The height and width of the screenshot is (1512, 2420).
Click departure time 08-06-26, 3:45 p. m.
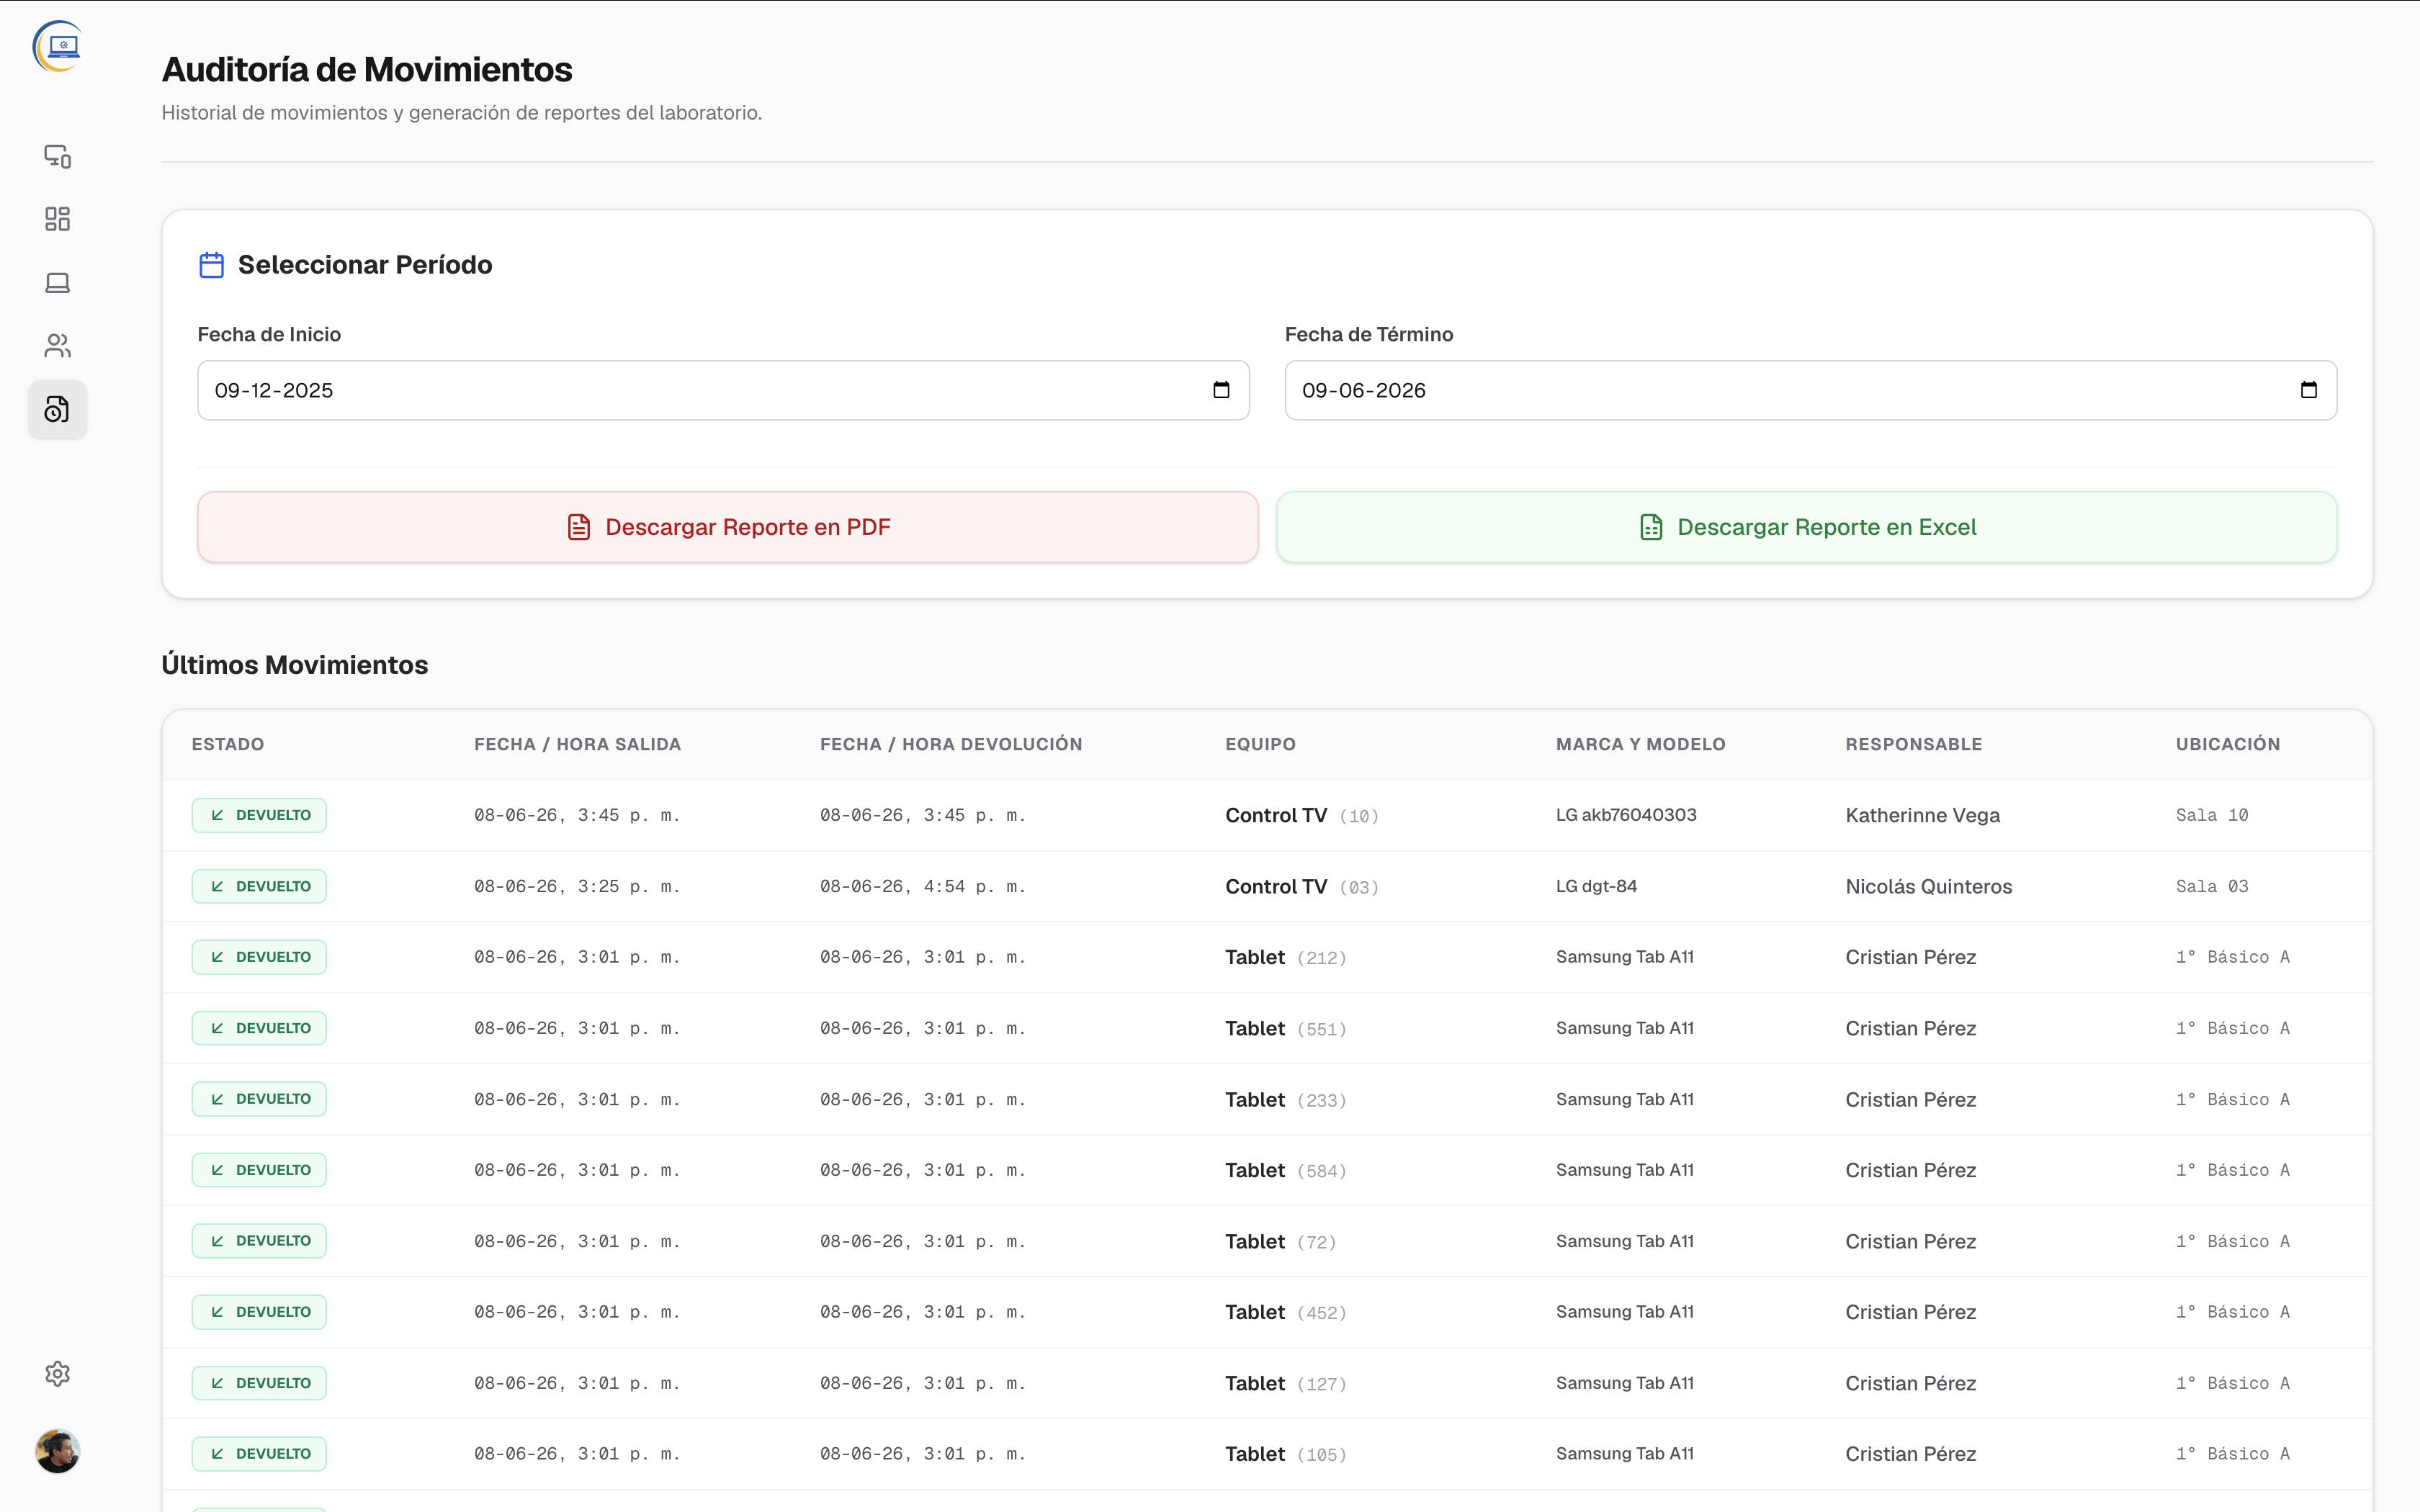577,816
